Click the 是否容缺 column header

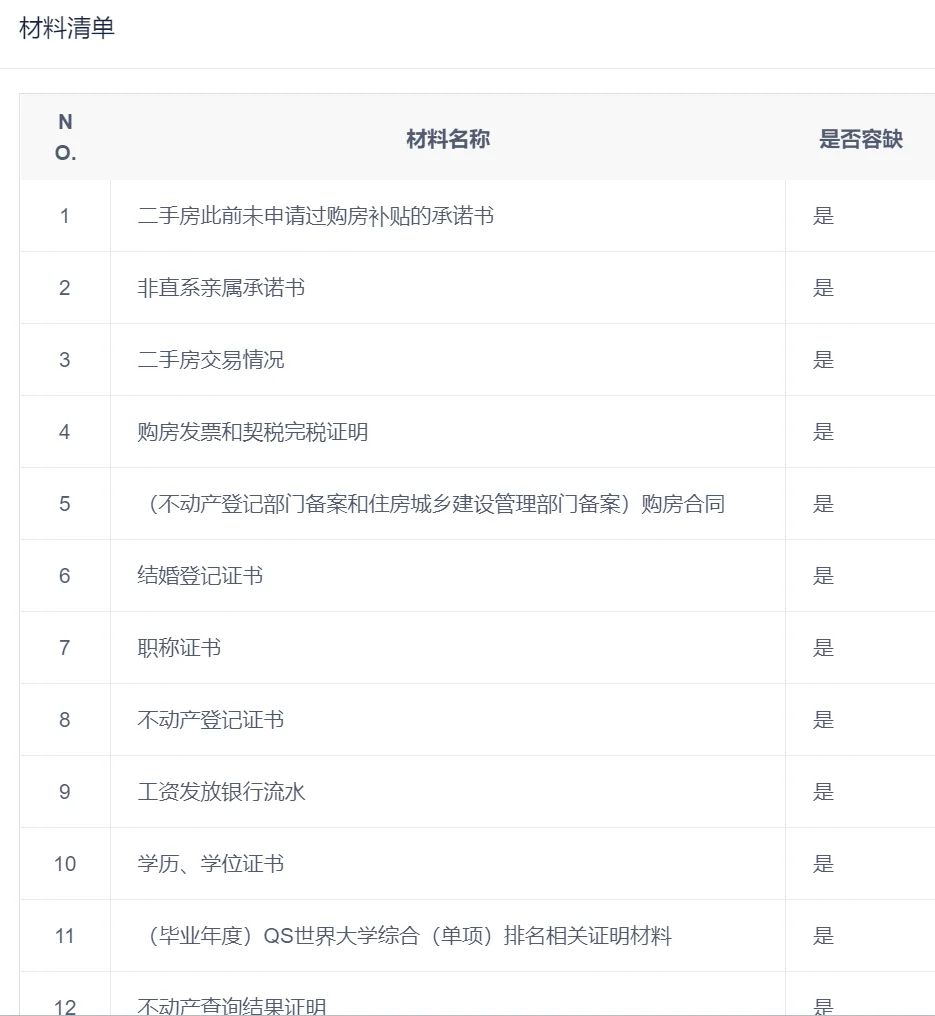(x=860, y=139)
